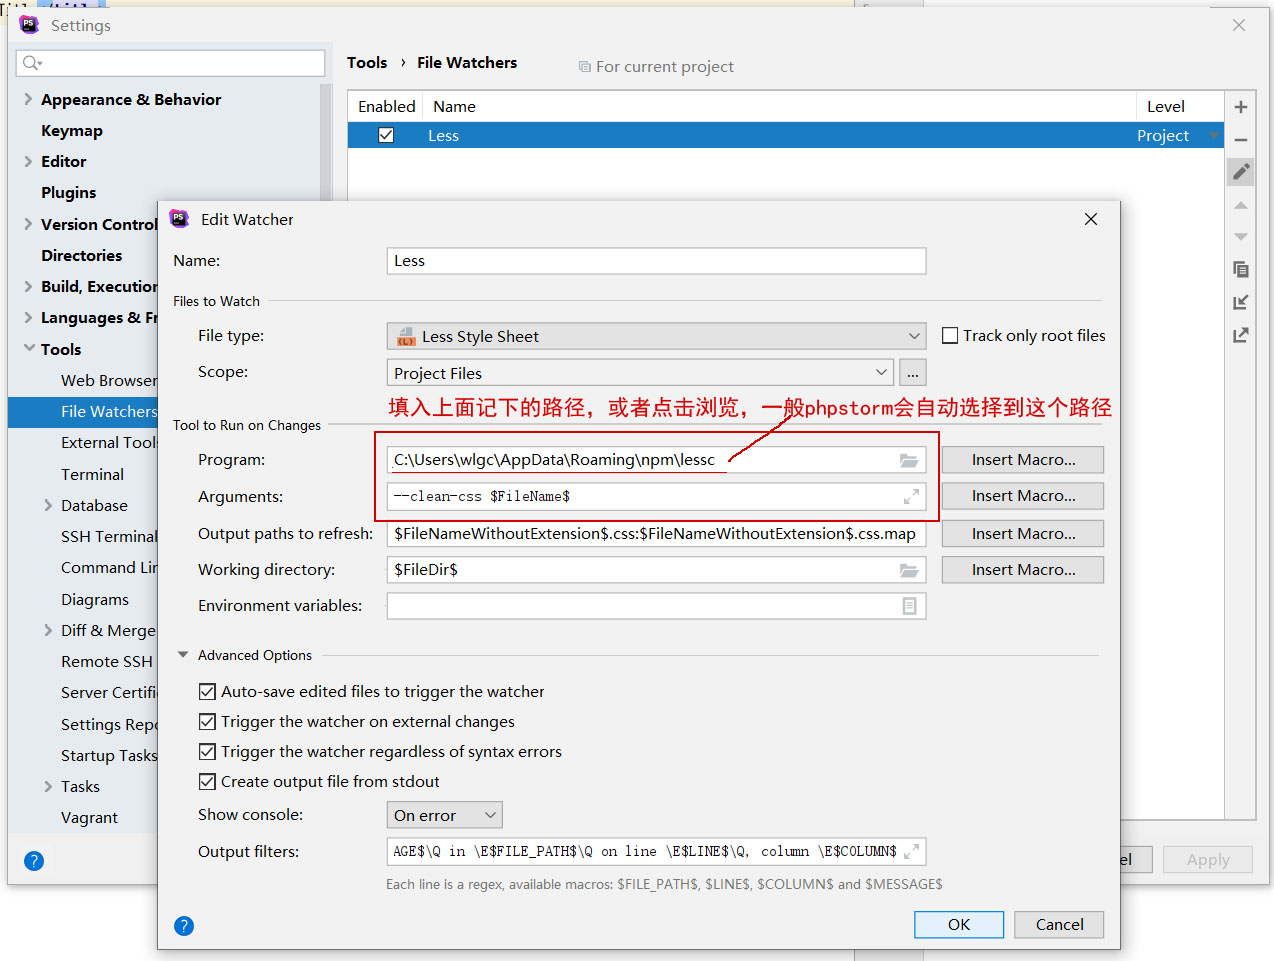This screenshot has width=1274, height=961.
Task: Expand the Editor tree node
Action: [28, 161]
